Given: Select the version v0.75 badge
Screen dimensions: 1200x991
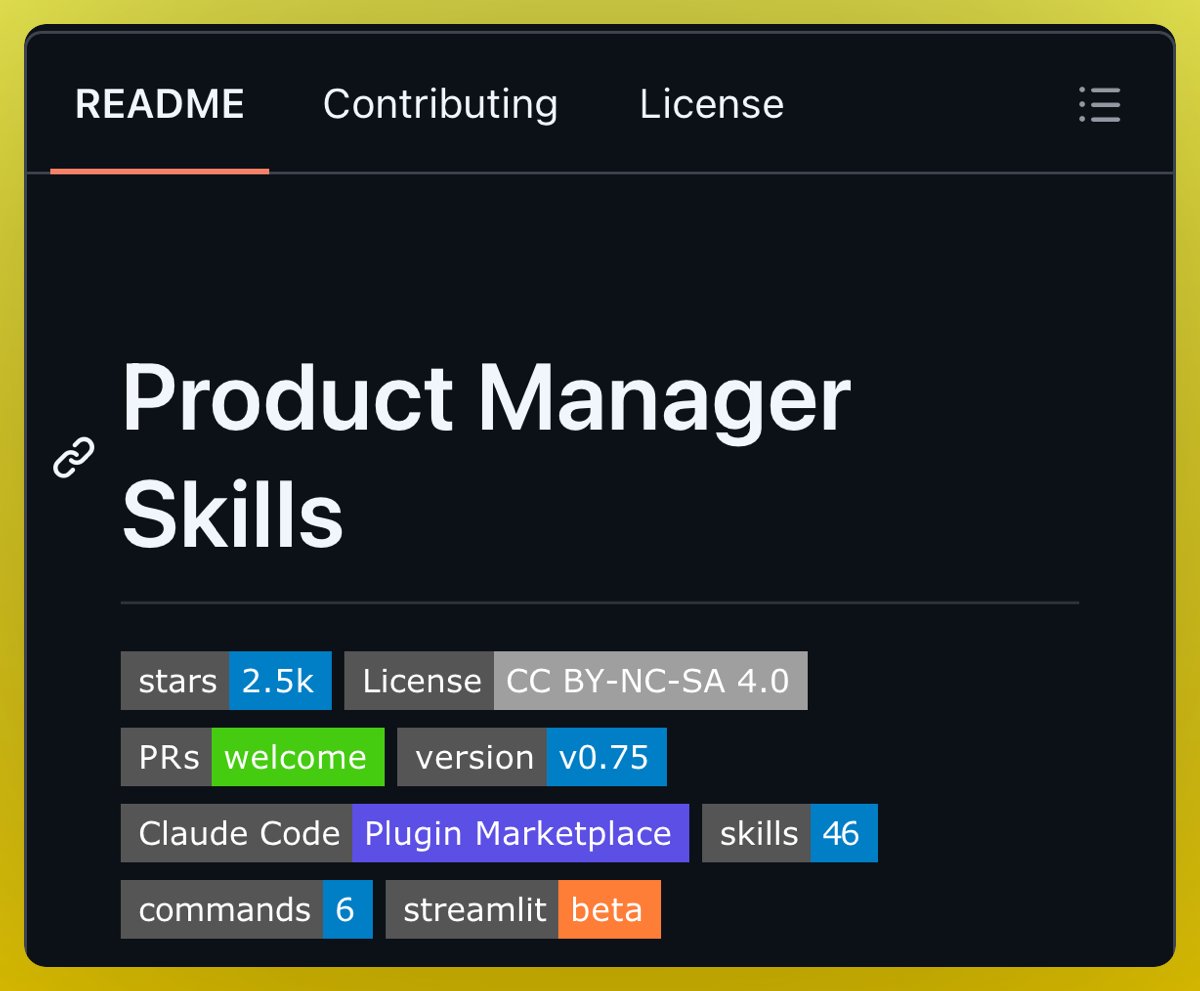Looking at the screenshot, I should [532, 757].
